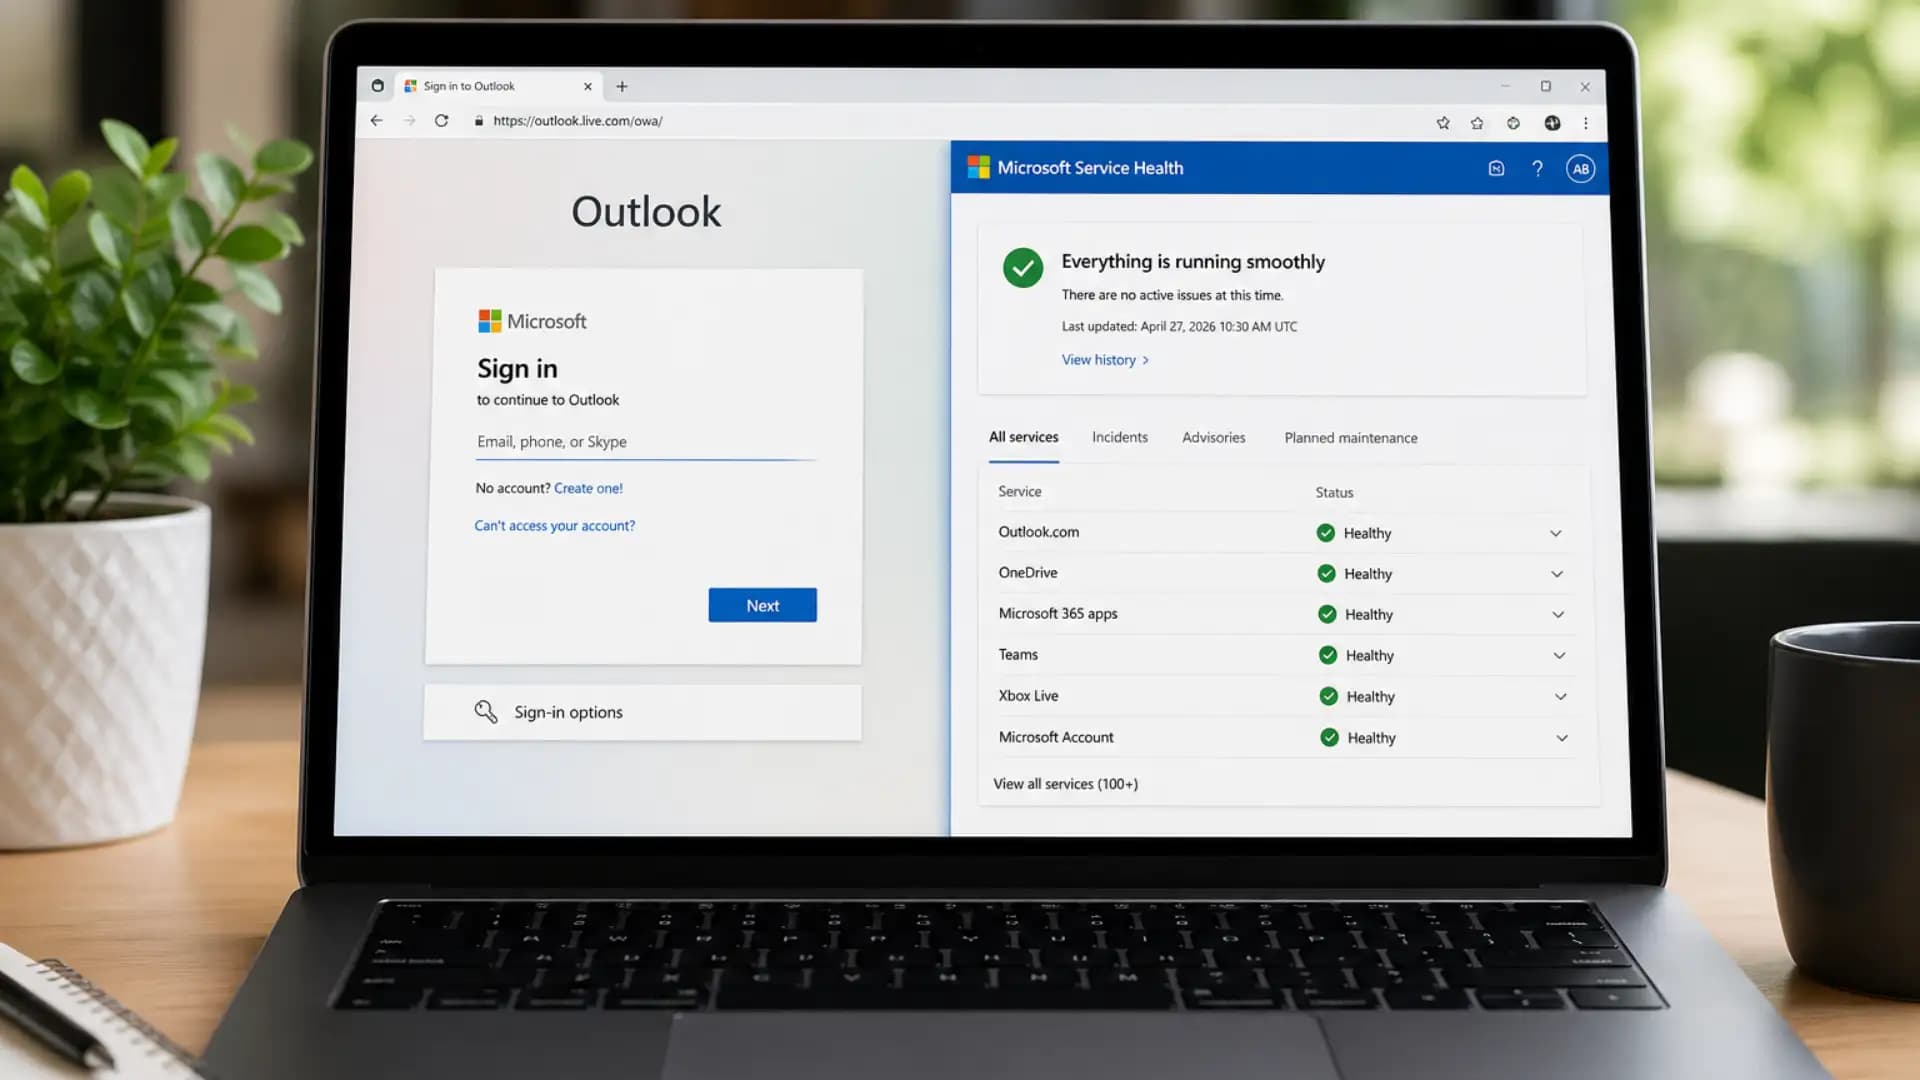Expand the Teams status row

[1560, 655]
